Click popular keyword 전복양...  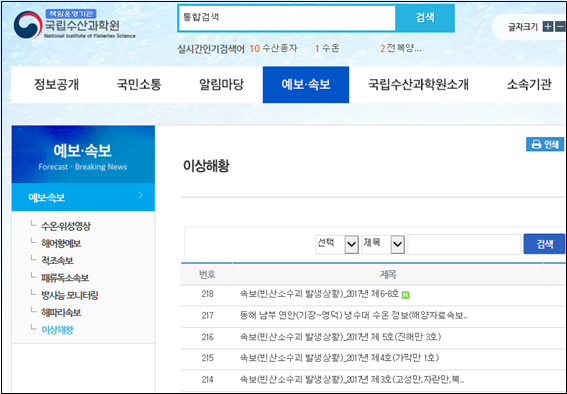[x=404, y=48]
